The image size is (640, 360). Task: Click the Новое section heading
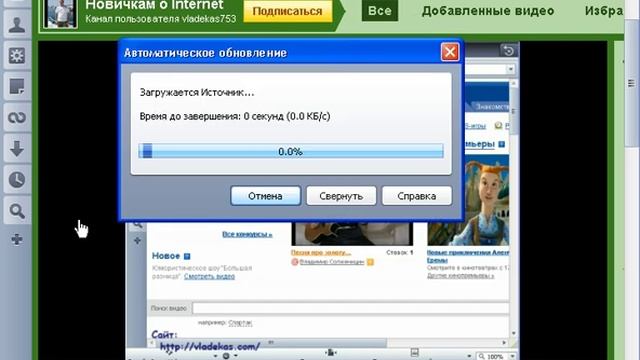[x=166, y=256]
